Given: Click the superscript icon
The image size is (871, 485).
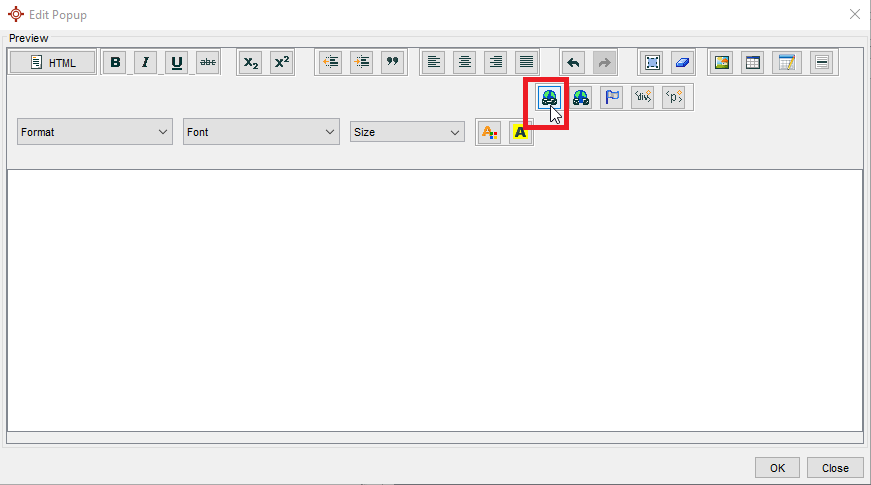Looking at the screenshot, I should click(x=282, y=62).
